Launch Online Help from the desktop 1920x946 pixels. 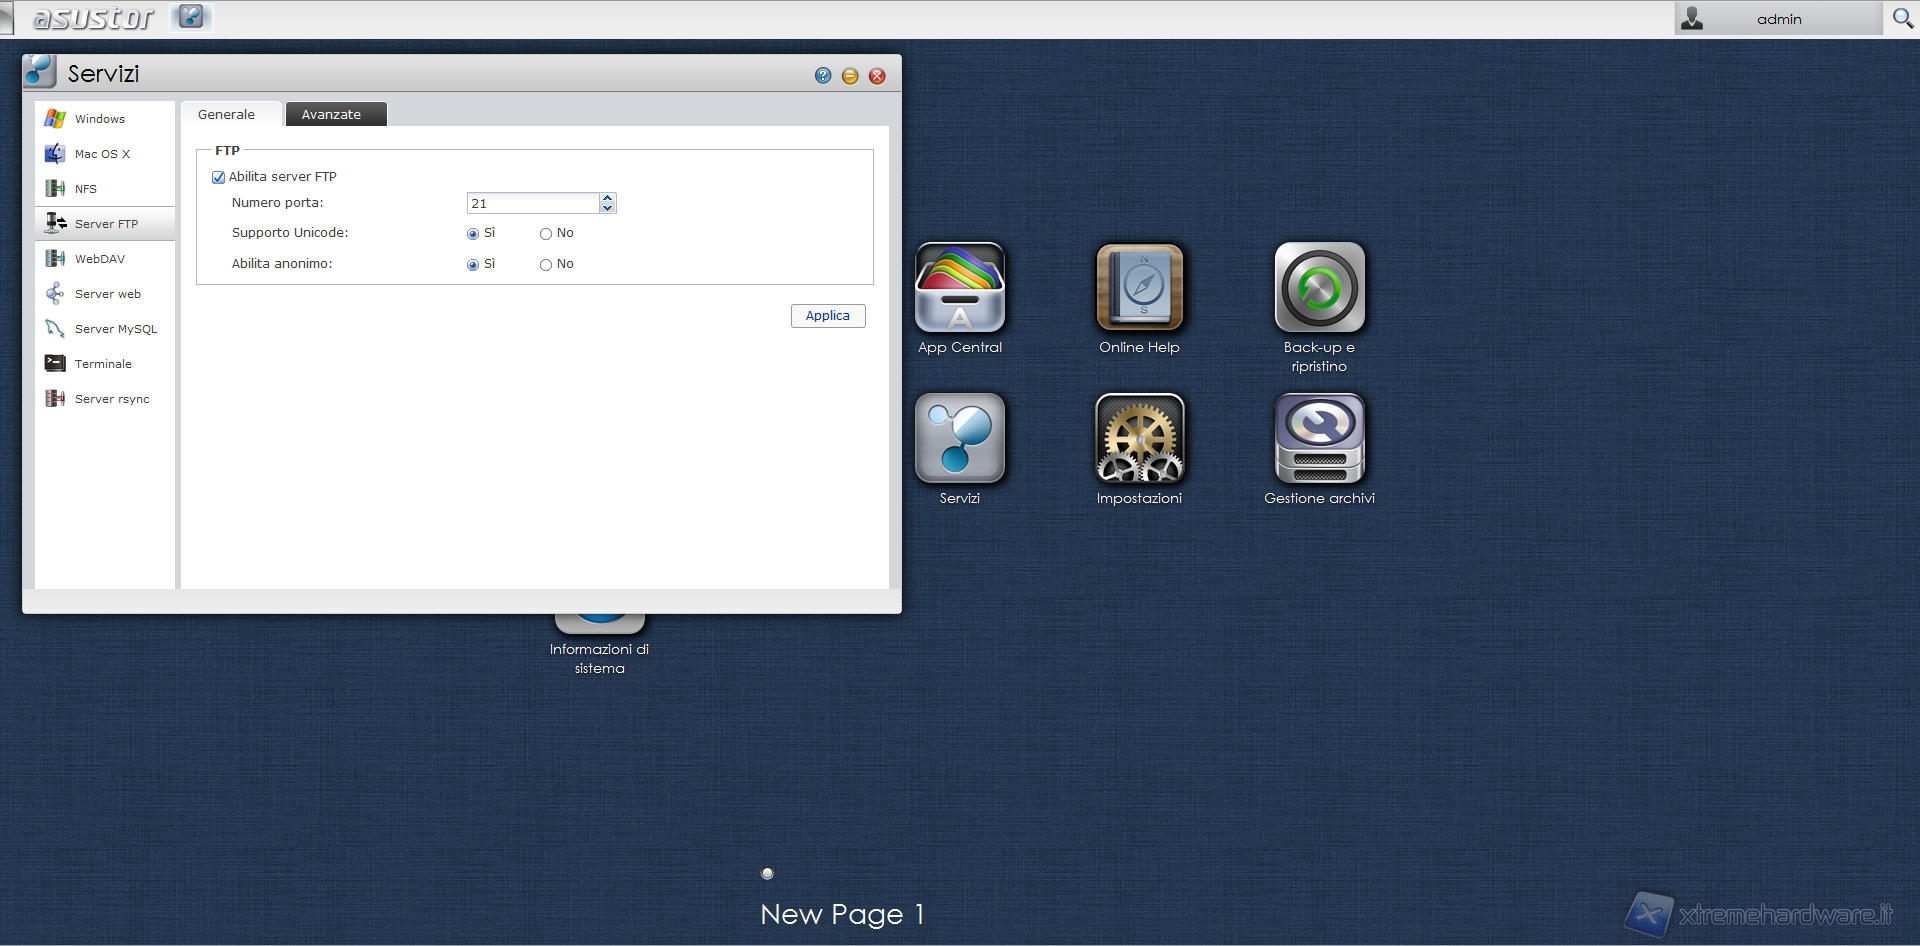pyautogui.click(x=1139, y=288)
